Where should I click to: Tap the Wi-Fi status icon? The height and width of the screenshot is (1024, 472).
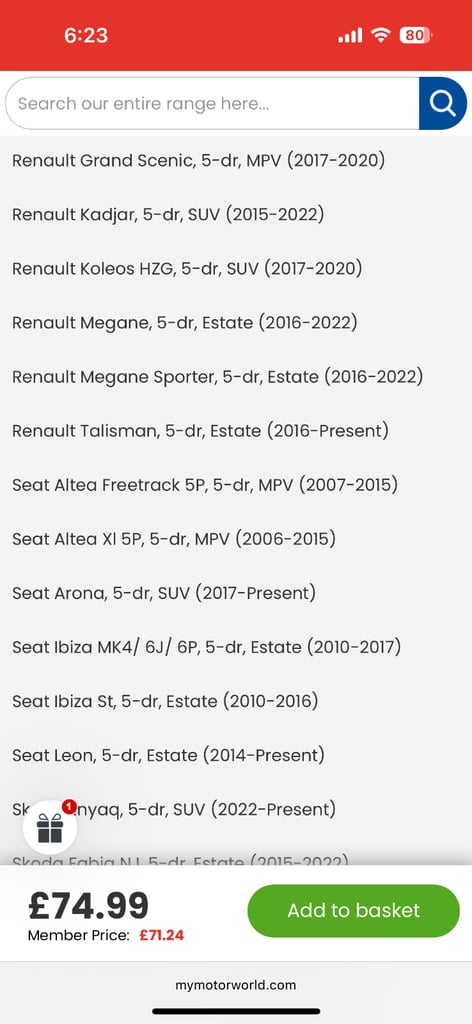(380, 35)
